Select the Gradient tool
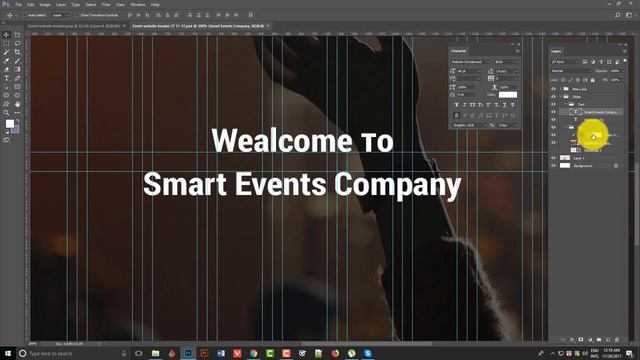 pyautogui.click(x=17, y=69)
